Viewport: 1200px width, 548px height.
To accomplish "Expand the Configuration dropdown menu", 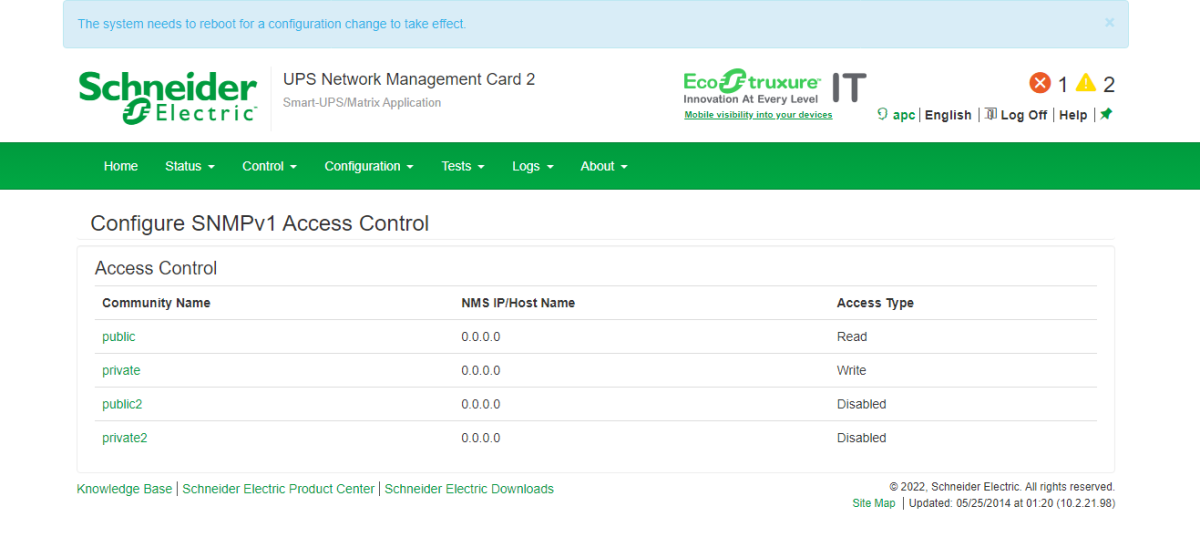I will click(369, 166).
